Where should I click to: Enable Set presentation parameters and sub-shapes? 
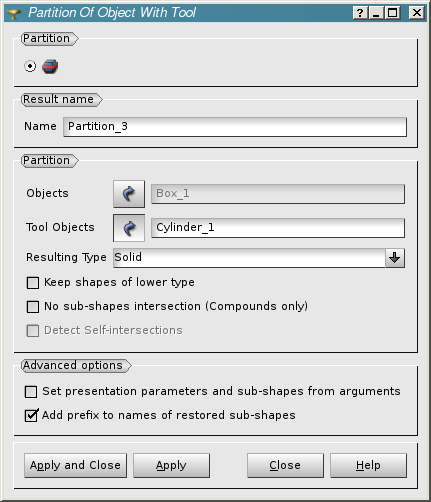(31, 392)
